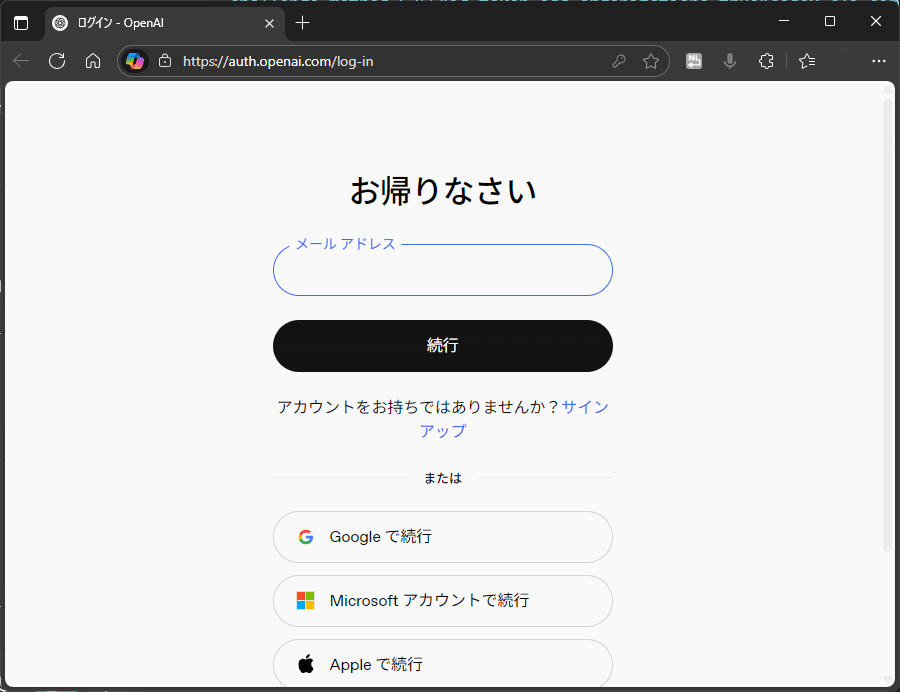Image resolution: width=900 pixels, height=692 pixels.
Task: Open the favorites hub icon
Action: (x=807, y=61)
